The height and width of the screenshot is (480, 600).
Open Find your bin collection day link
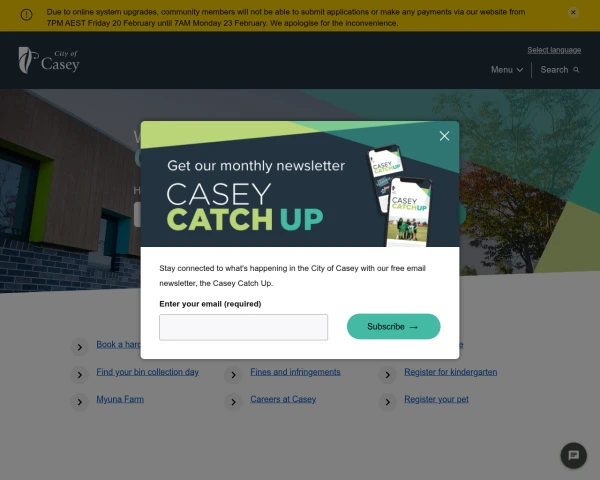click(147, 372)
